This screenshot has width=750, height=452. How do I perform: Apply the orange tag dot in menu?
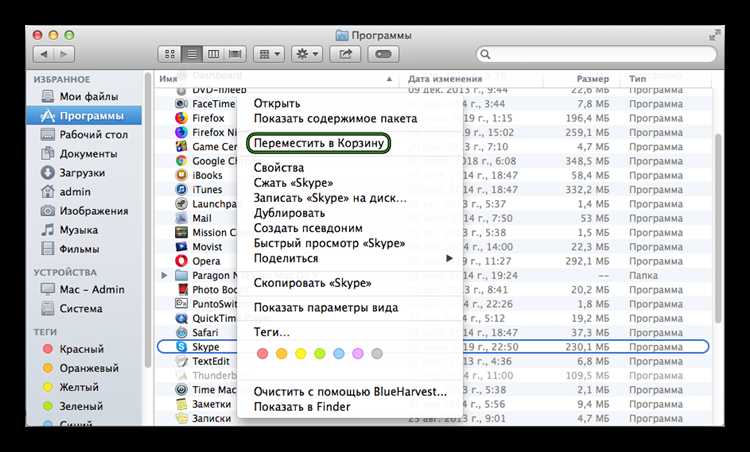[x=282, y=353]
